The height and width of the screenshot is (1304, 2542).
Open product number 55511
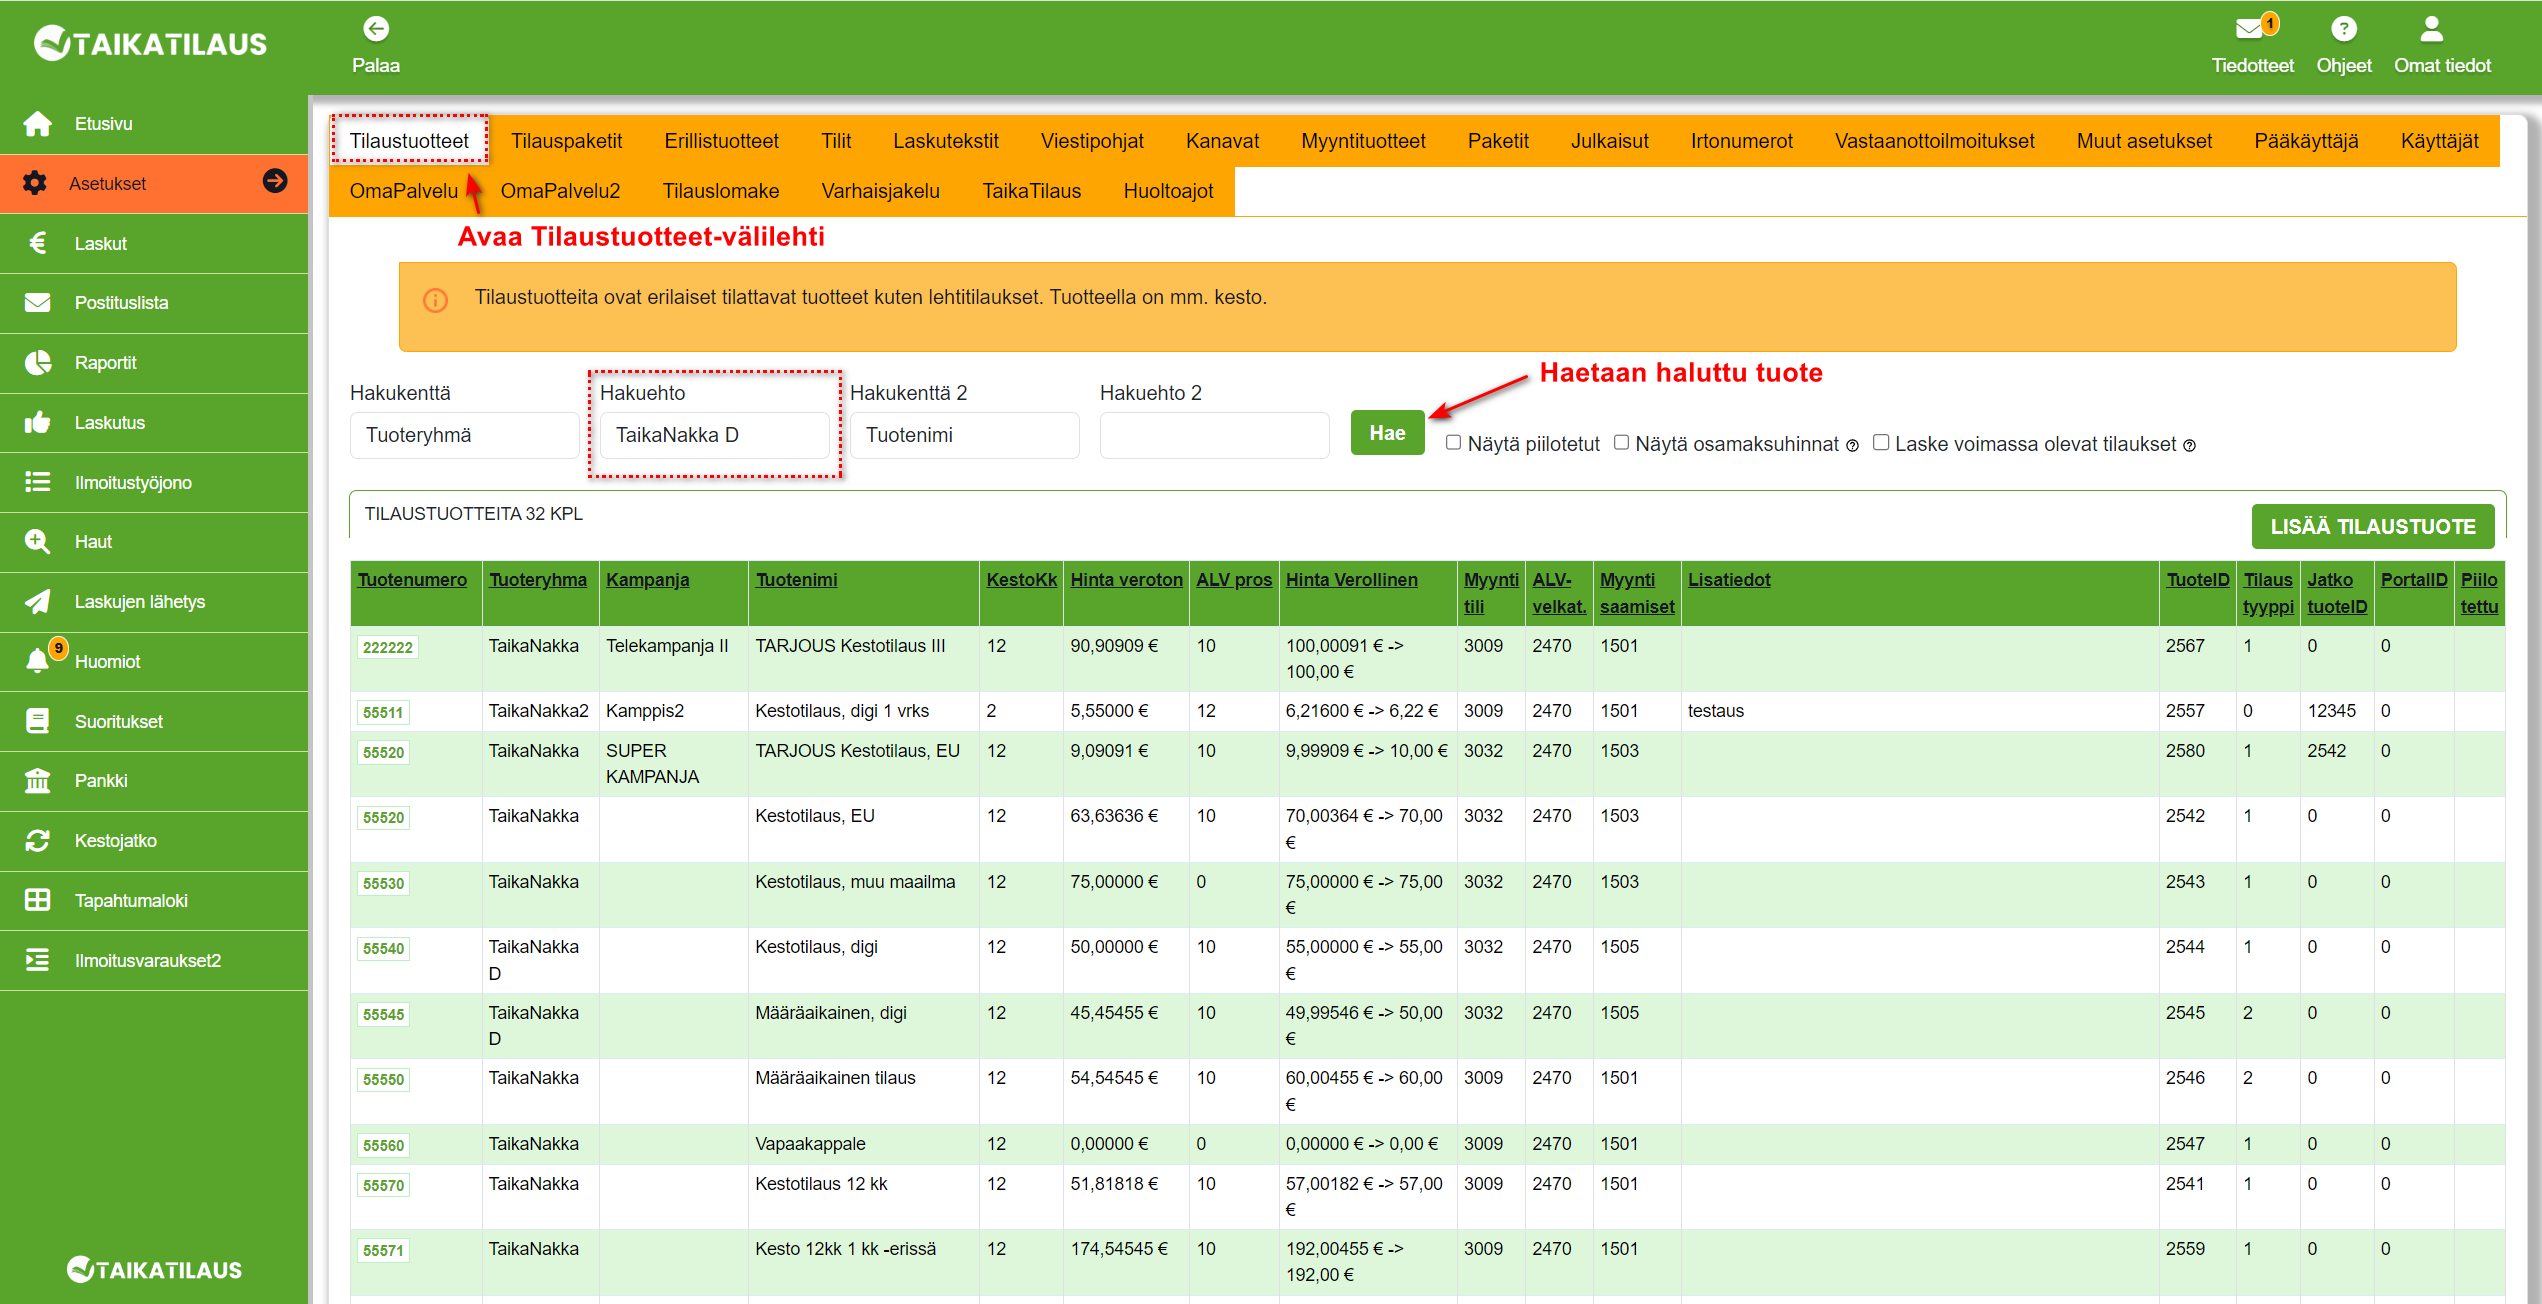click(x=383, y=712)
